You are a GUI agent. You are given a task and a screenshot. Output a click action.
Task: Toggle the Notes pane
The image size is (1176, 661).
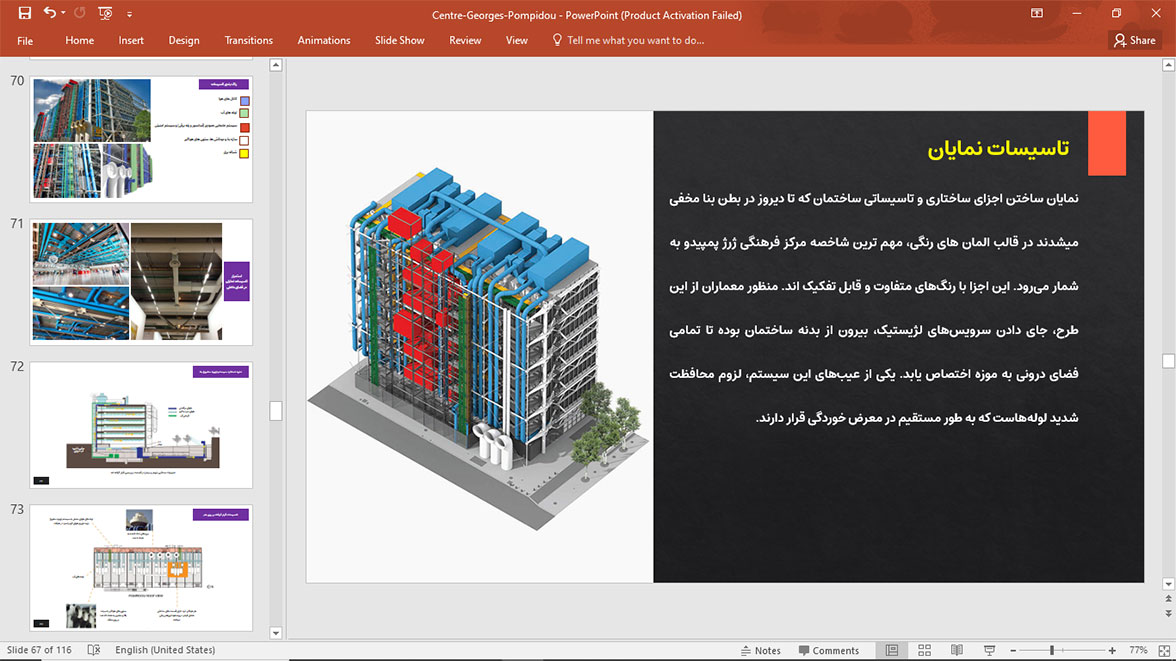(760, 650)
